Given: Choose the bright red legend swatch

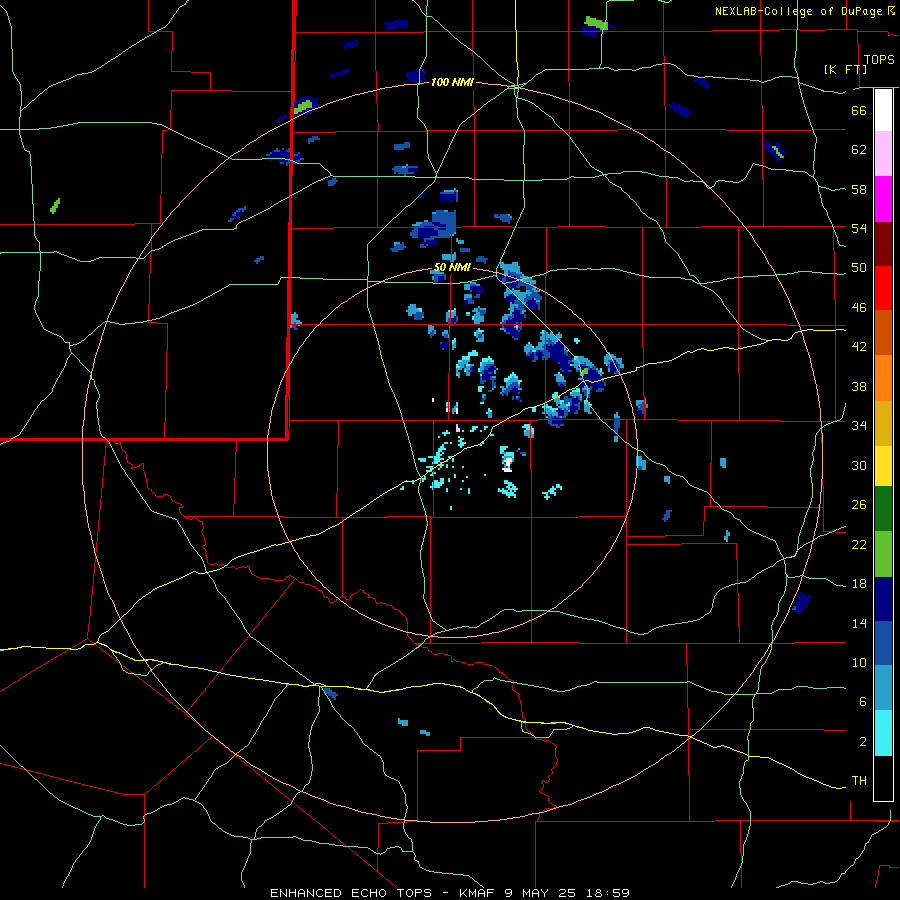Looking at the screenshot, I should pyautogui.click(x=883, y=288).
